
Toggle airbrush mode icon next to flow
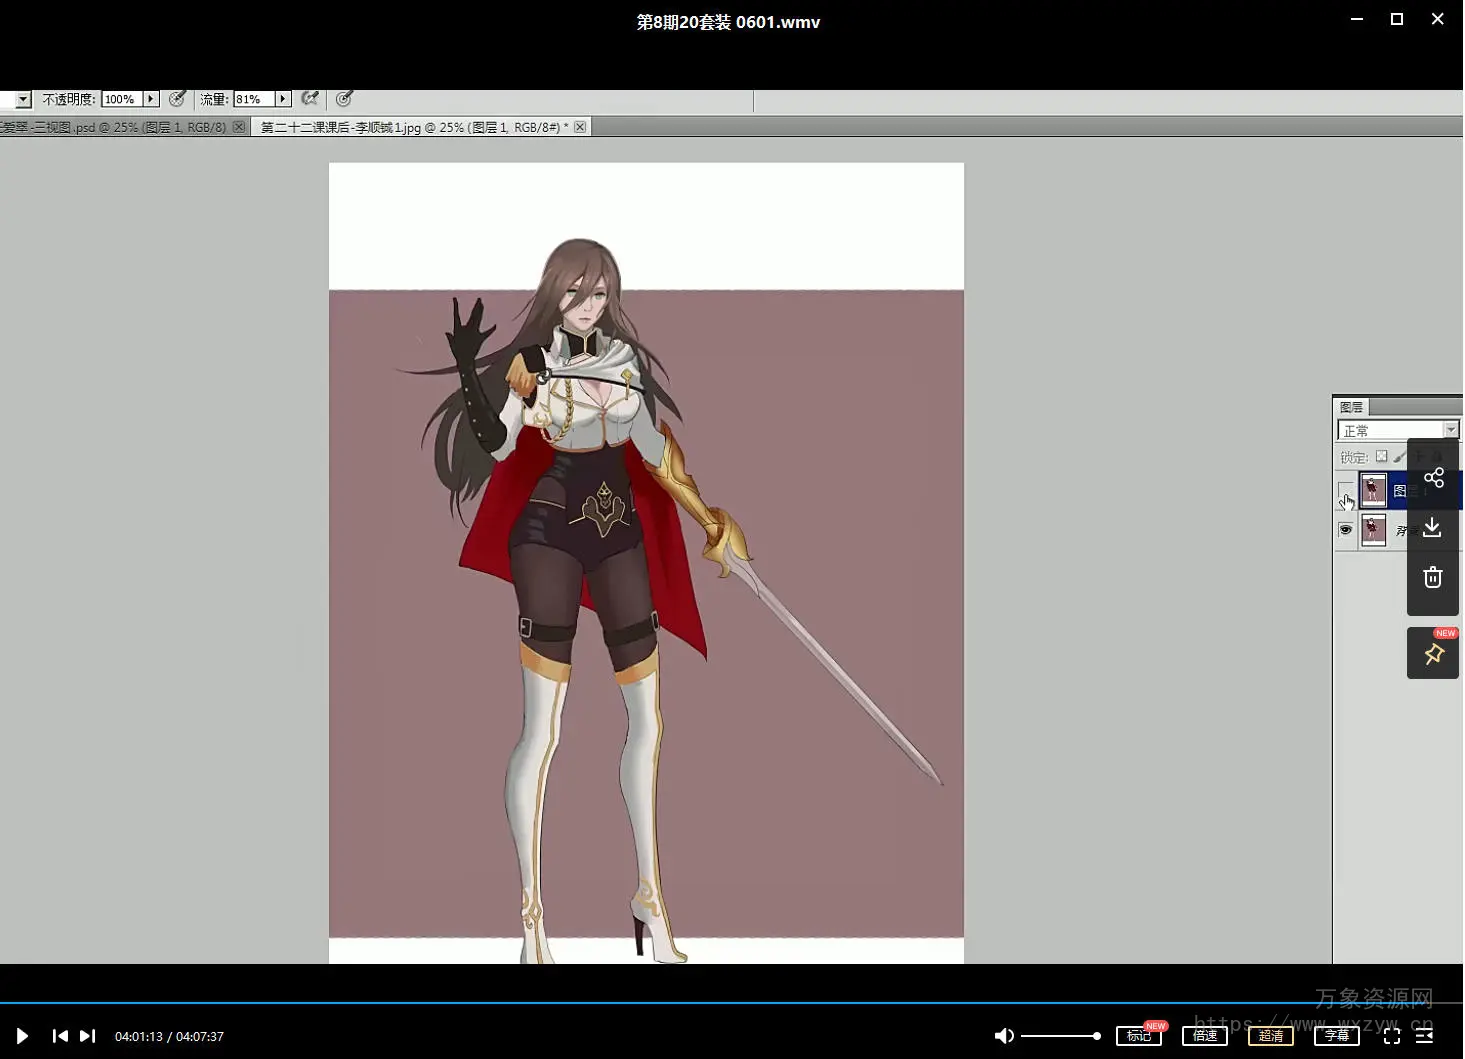[x=310, y=99]
